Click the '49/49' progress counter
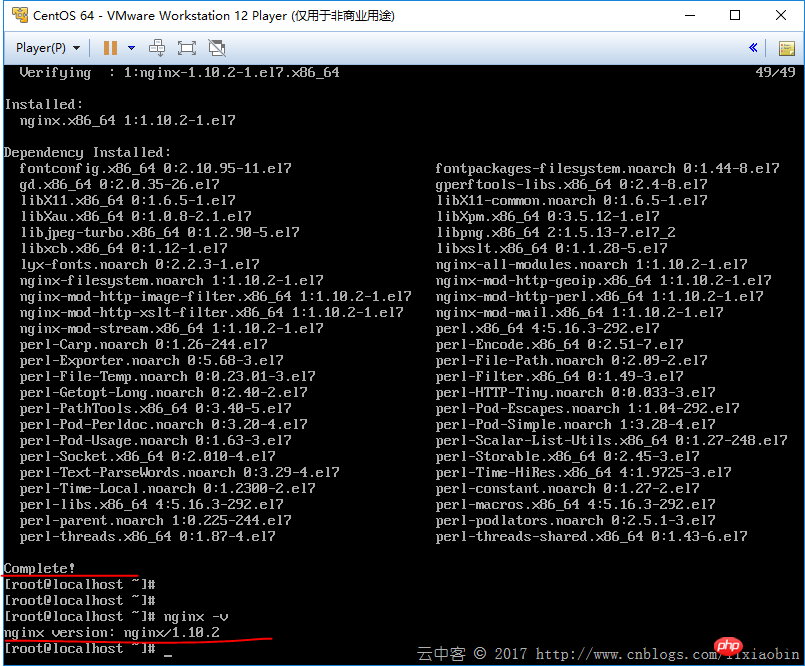 click(775, 72)
